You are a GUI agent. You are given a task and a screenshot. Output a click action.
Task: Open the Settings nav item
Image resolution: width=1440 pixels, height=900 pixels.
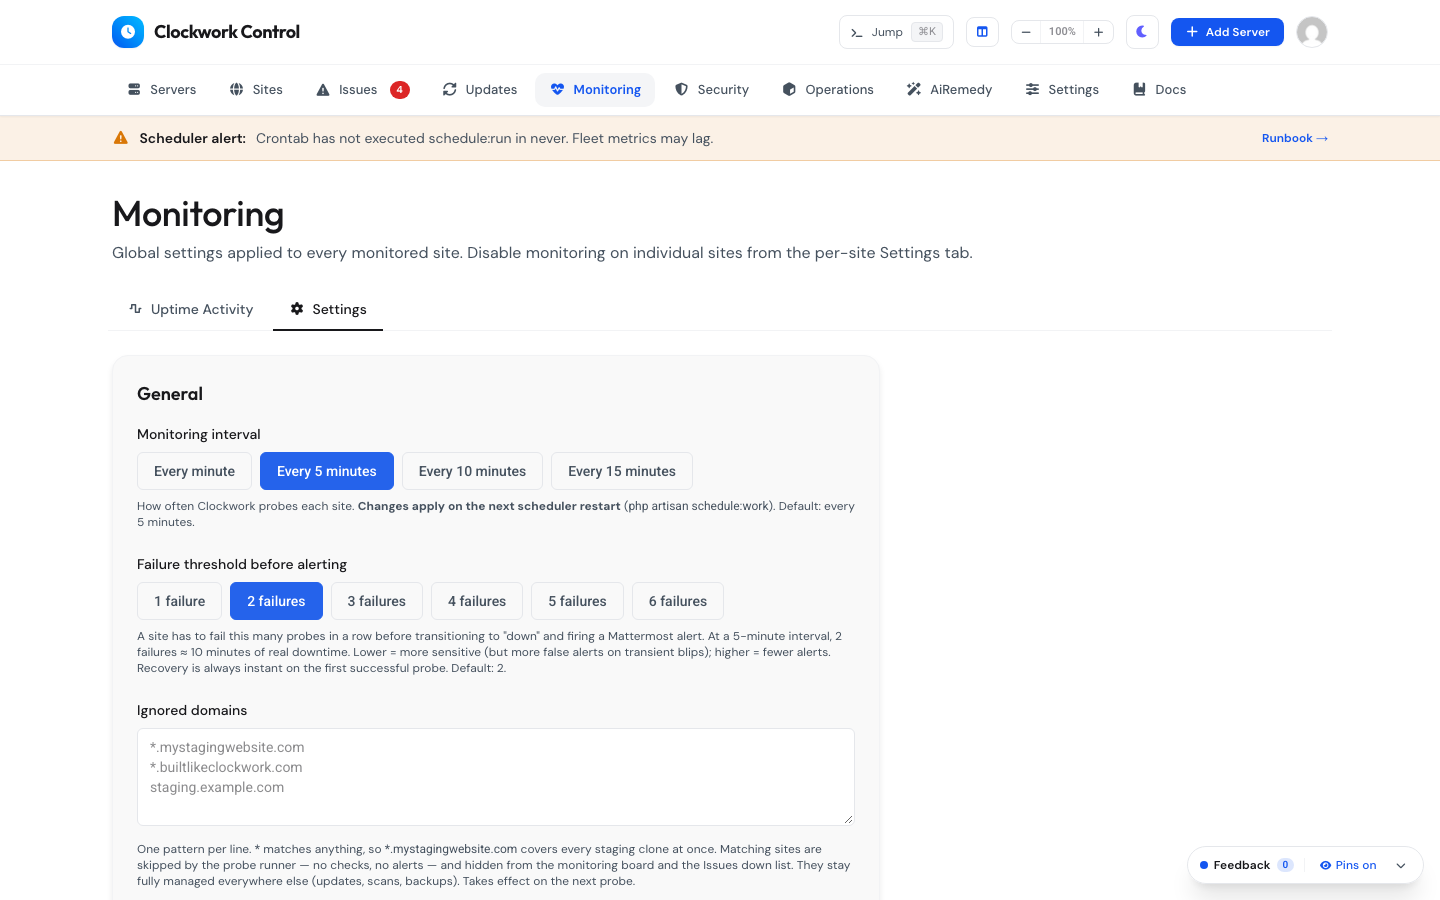1062,90
